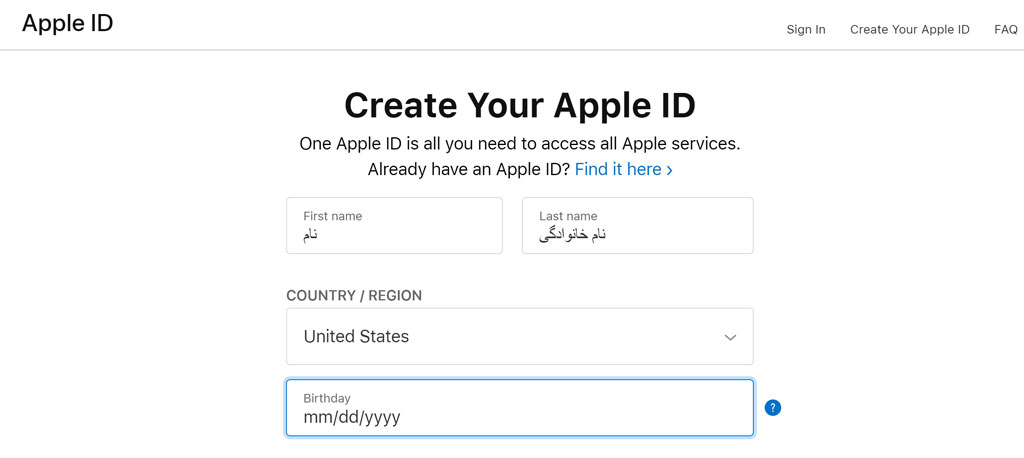Click the Apple ID logo text
Screen dimensions: 1024x458
click(67, 24)
